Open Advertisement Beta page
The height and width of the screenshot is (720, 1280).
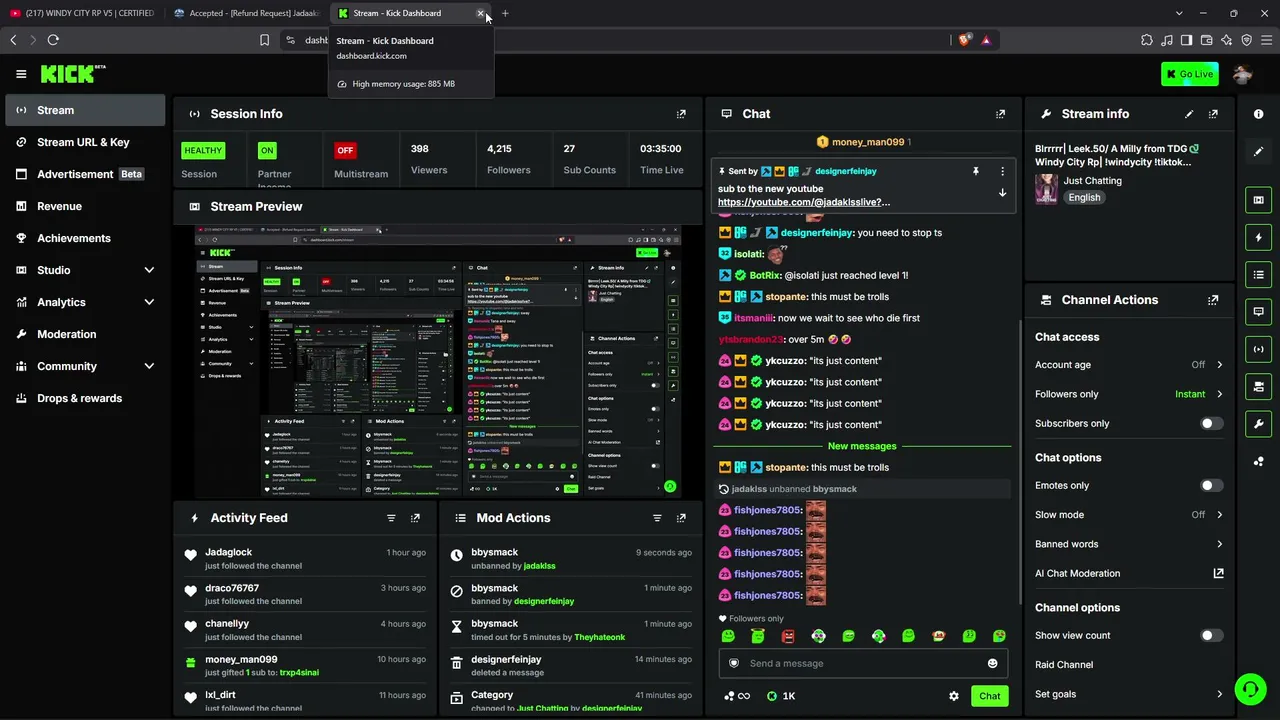85,174
